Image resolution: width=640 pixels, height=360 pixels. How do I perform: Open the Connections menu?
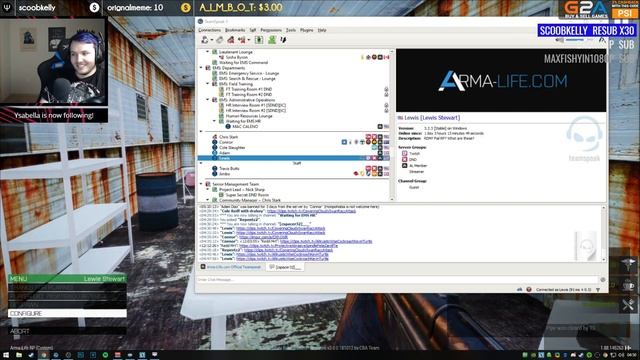209,30
